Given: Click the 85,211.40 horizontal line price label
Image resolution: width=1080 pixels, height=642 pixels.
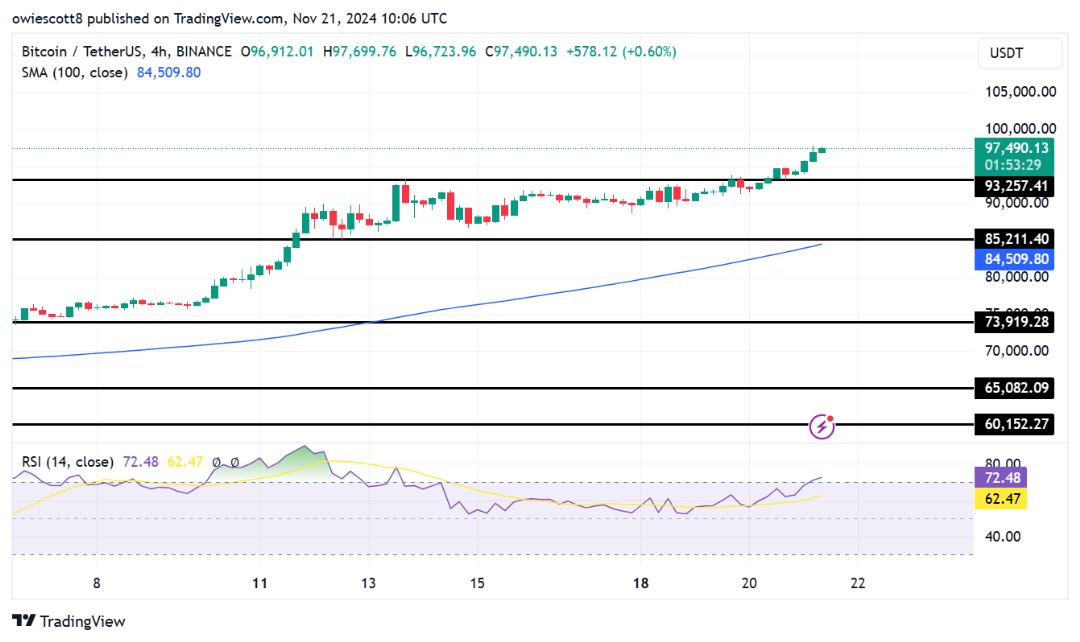Looking at the screenshot, I should pos(1014,239).
